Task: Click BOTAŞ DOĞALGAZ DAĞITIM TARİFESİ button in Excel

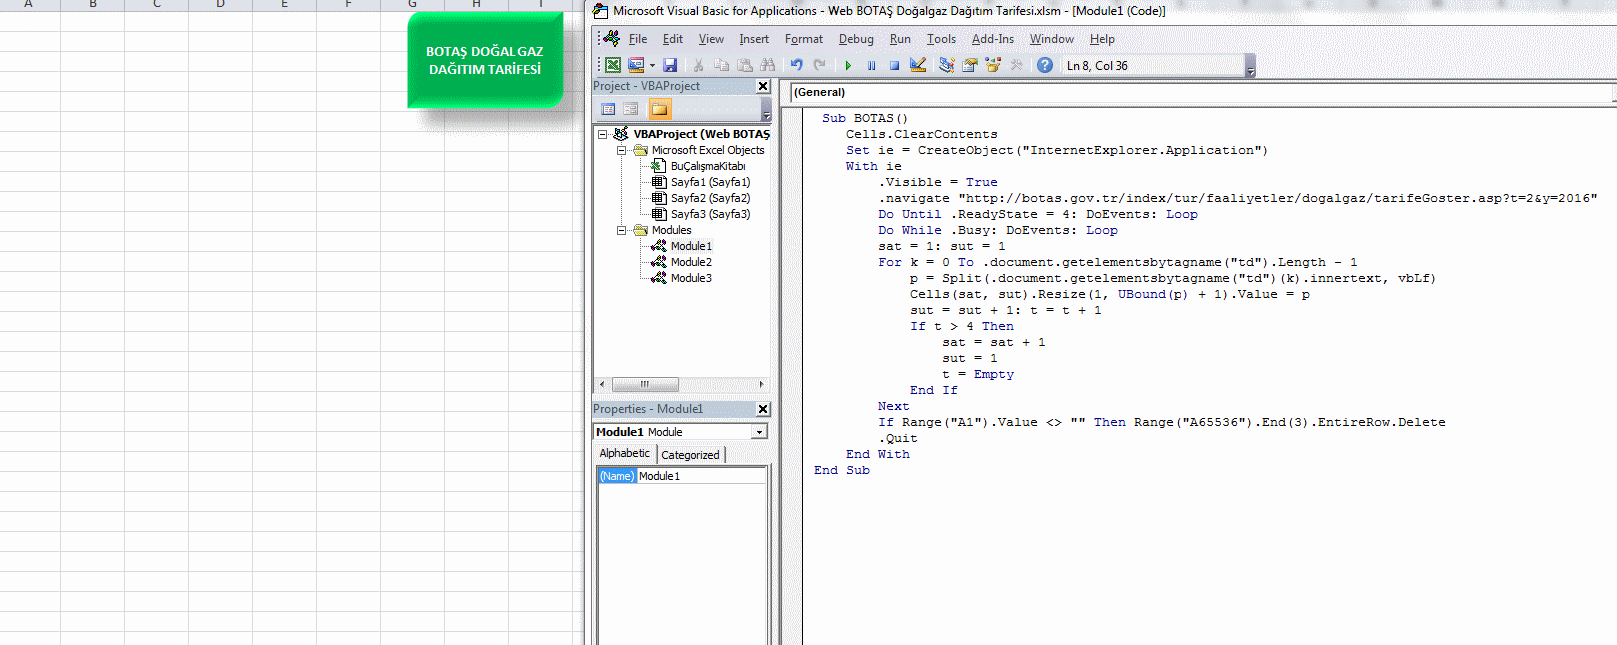Action: [x=485, y=60]
